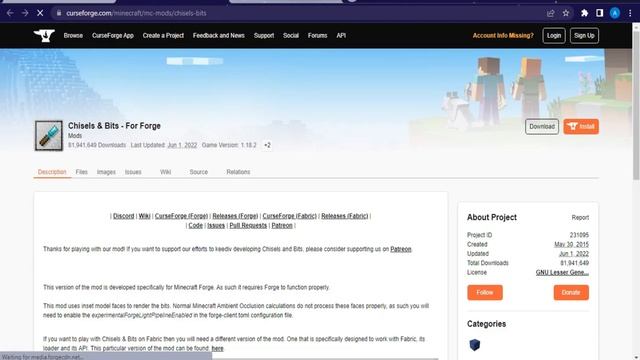Open the Discord link in description
This screenshot has height=360, width=640.
click(x=123, y=216)
